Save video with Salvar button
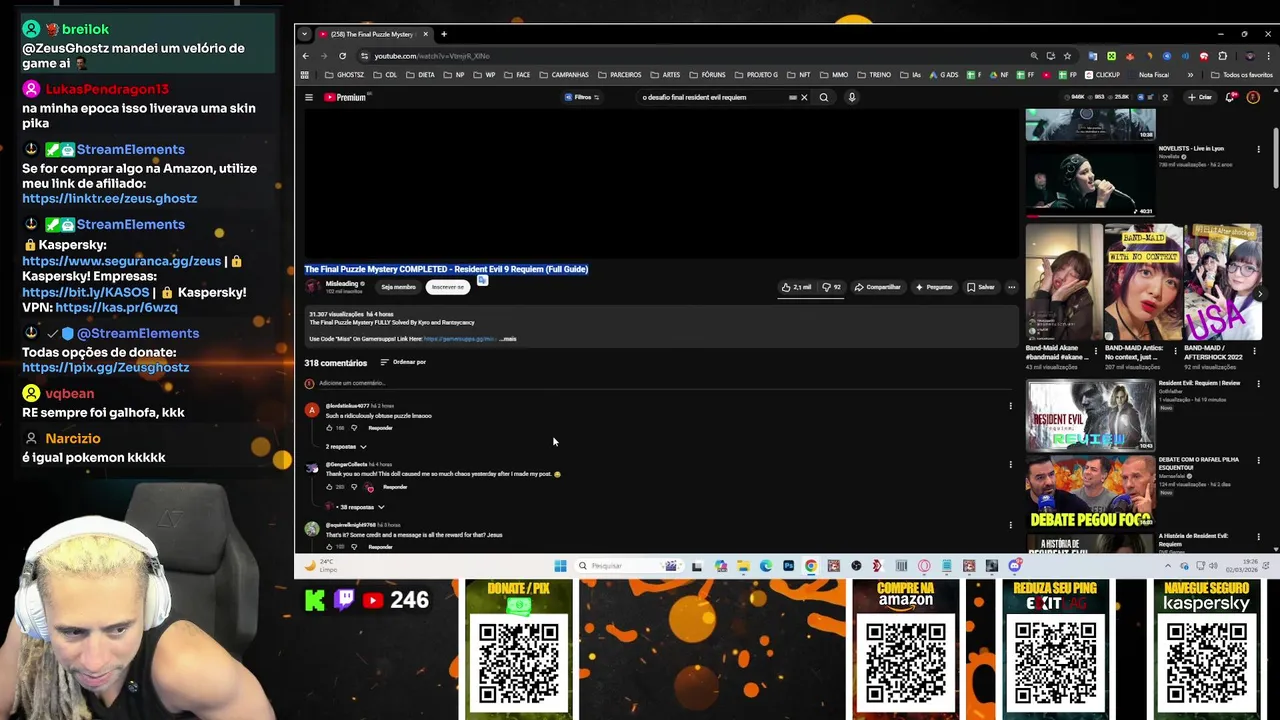This screenshot has height=720, width=1280. [981, 287]
